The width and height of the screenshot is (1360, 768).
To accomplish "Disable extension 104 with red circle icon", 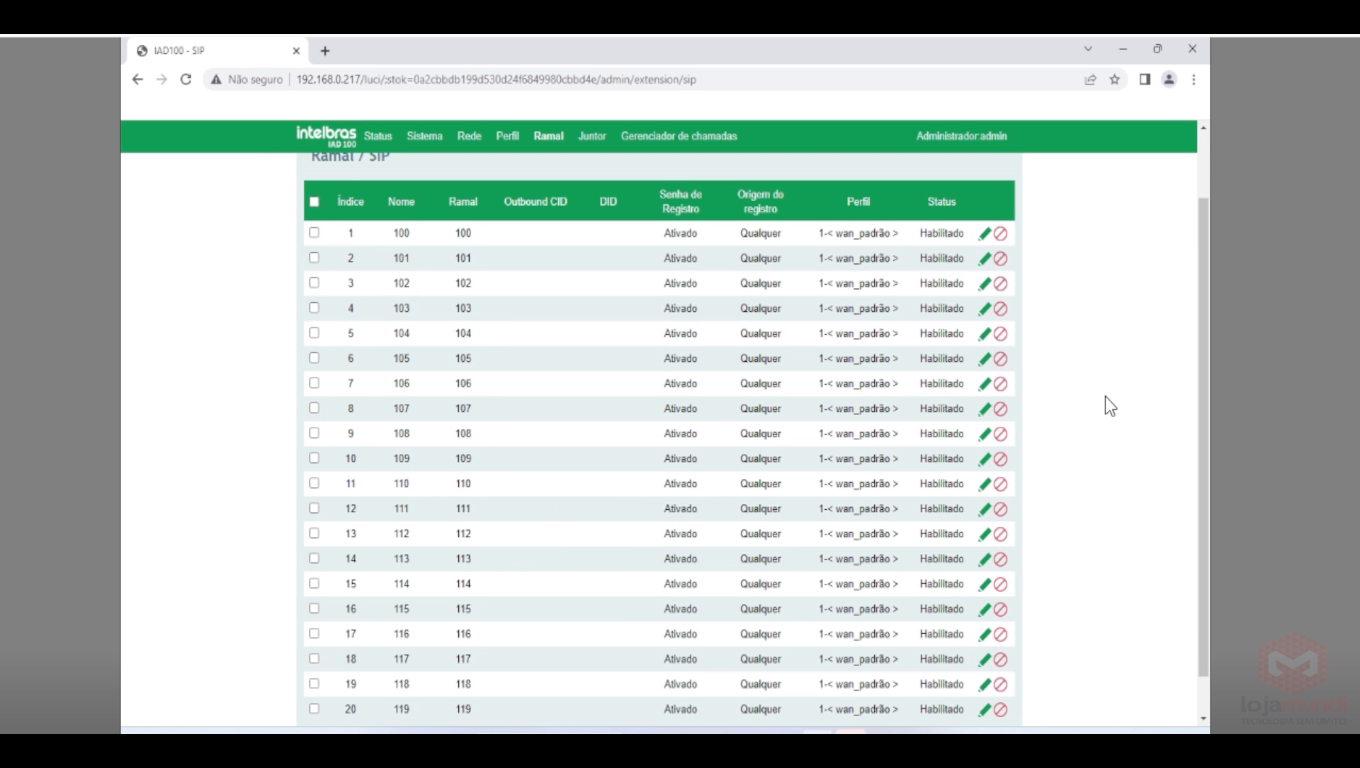I will coord(1000,333).
